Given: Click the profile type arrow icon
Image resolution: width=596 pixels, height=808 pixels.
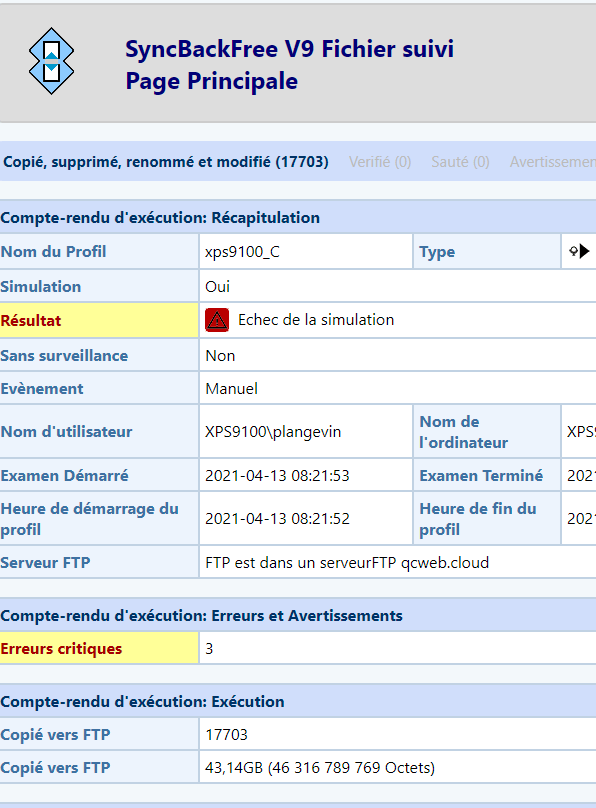Looking at the screenshot, I should click(x=579, y=251).
